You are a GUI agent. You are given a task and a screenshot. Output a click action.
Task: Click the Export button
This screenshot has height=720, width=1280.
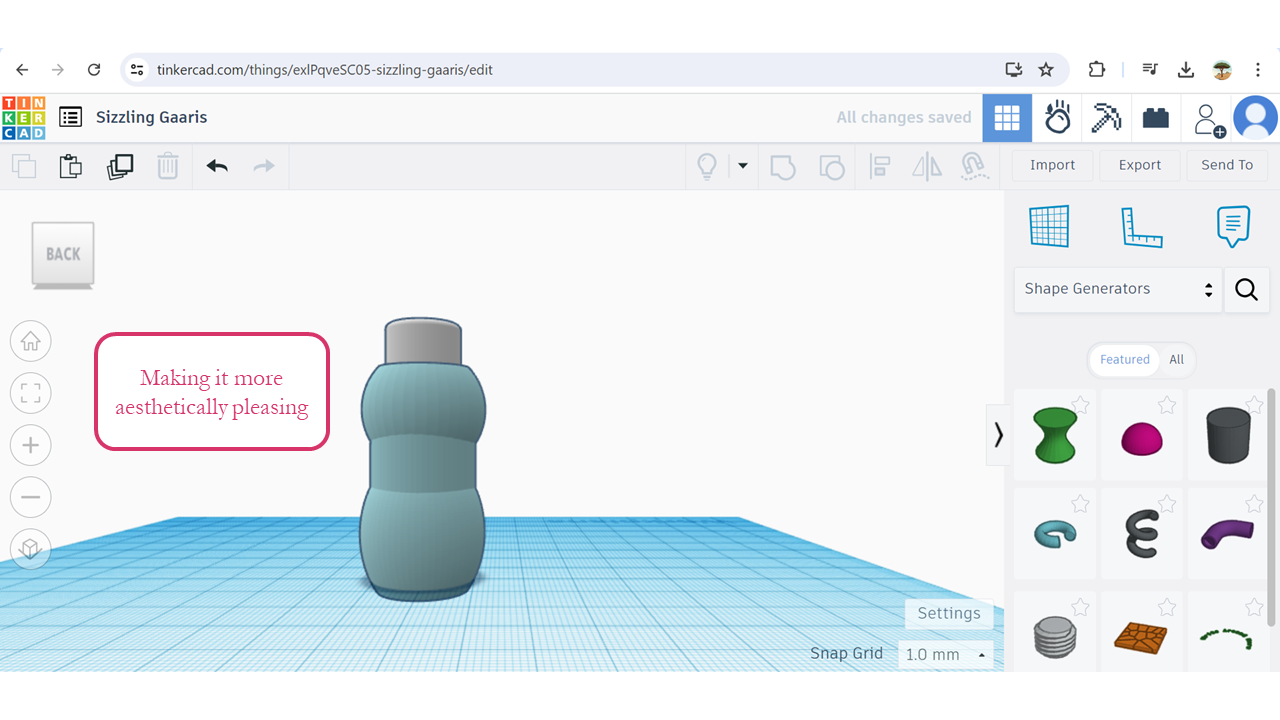tap(1140, 165)
